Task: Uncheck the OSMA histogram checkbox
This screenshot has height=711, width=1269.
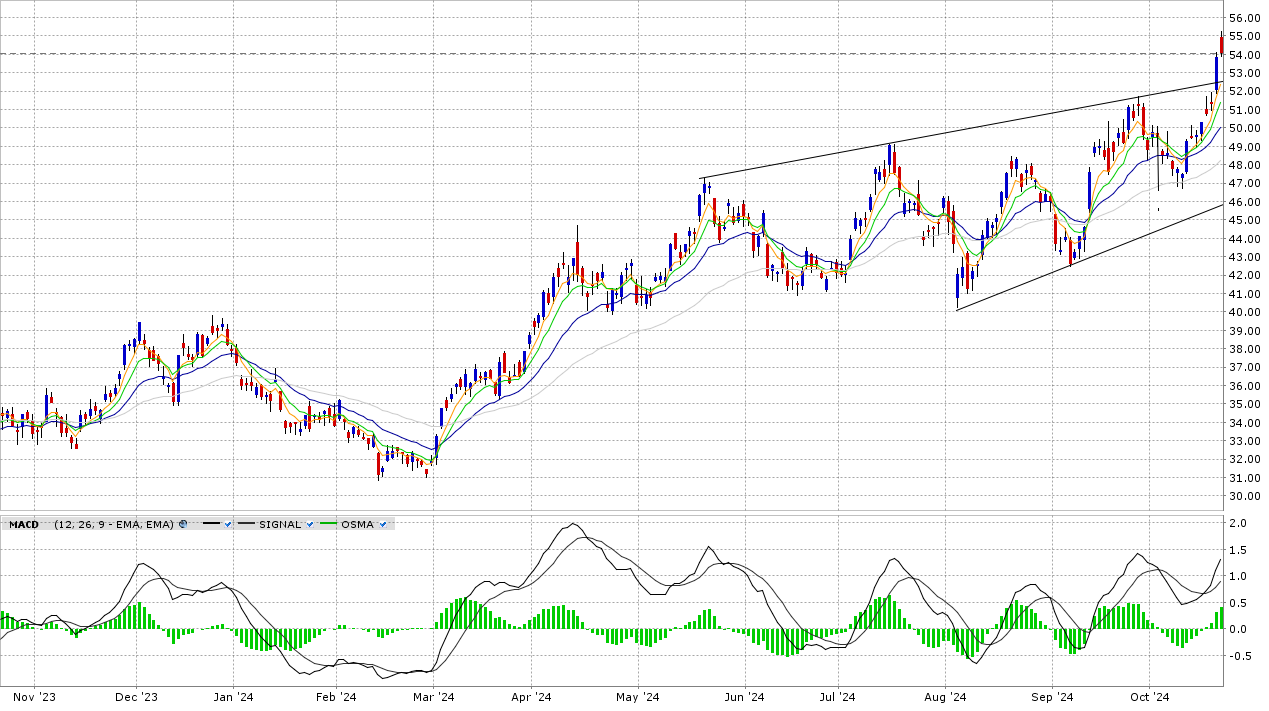Action: point(383,524)
